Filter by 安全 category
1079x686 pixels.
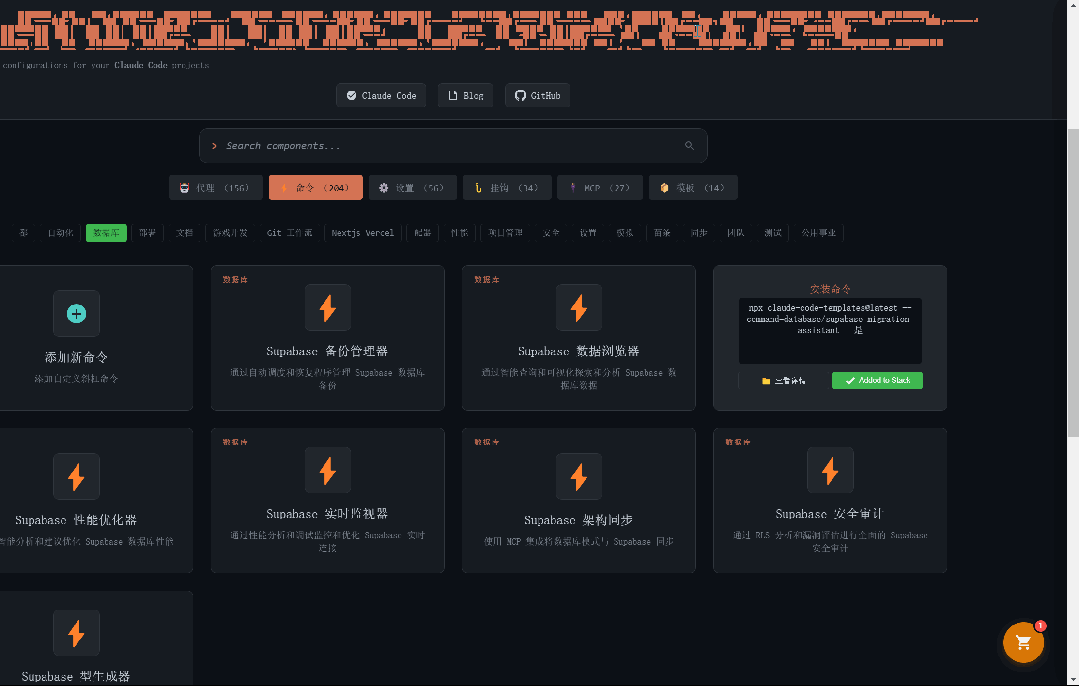[x=551, y=233]
